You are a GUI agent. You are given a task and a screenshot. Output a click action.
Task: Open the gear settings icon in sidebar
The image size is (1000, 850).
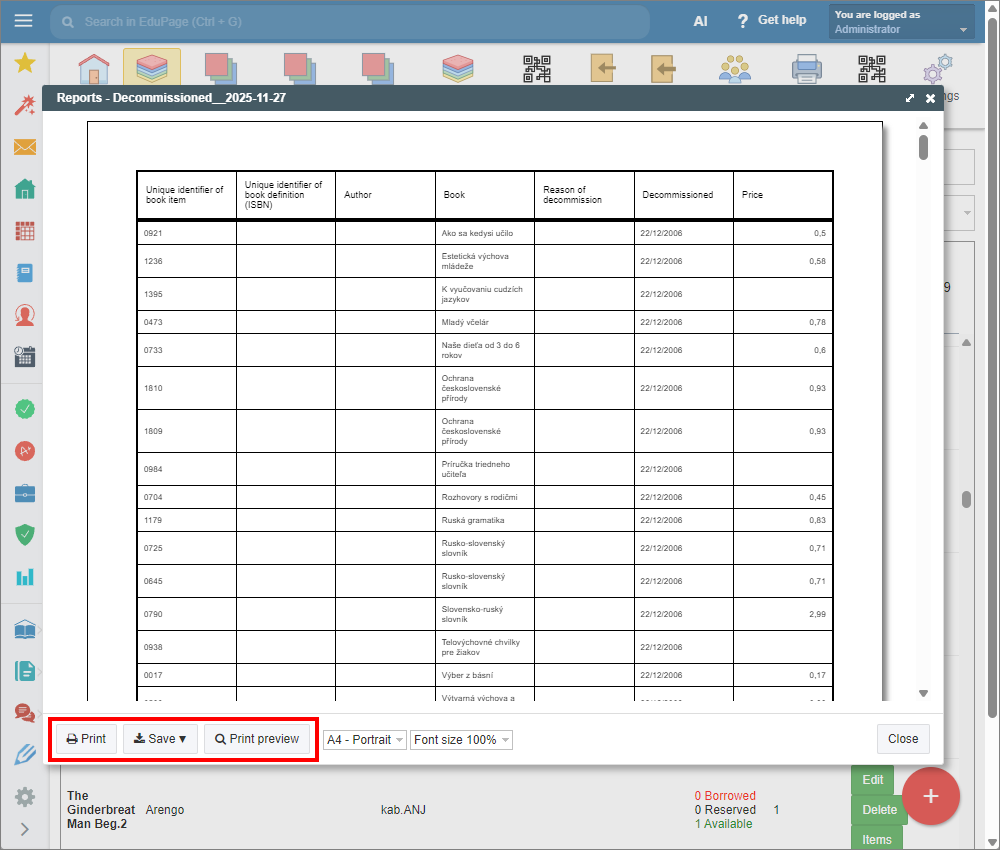[x=25, y=797]
